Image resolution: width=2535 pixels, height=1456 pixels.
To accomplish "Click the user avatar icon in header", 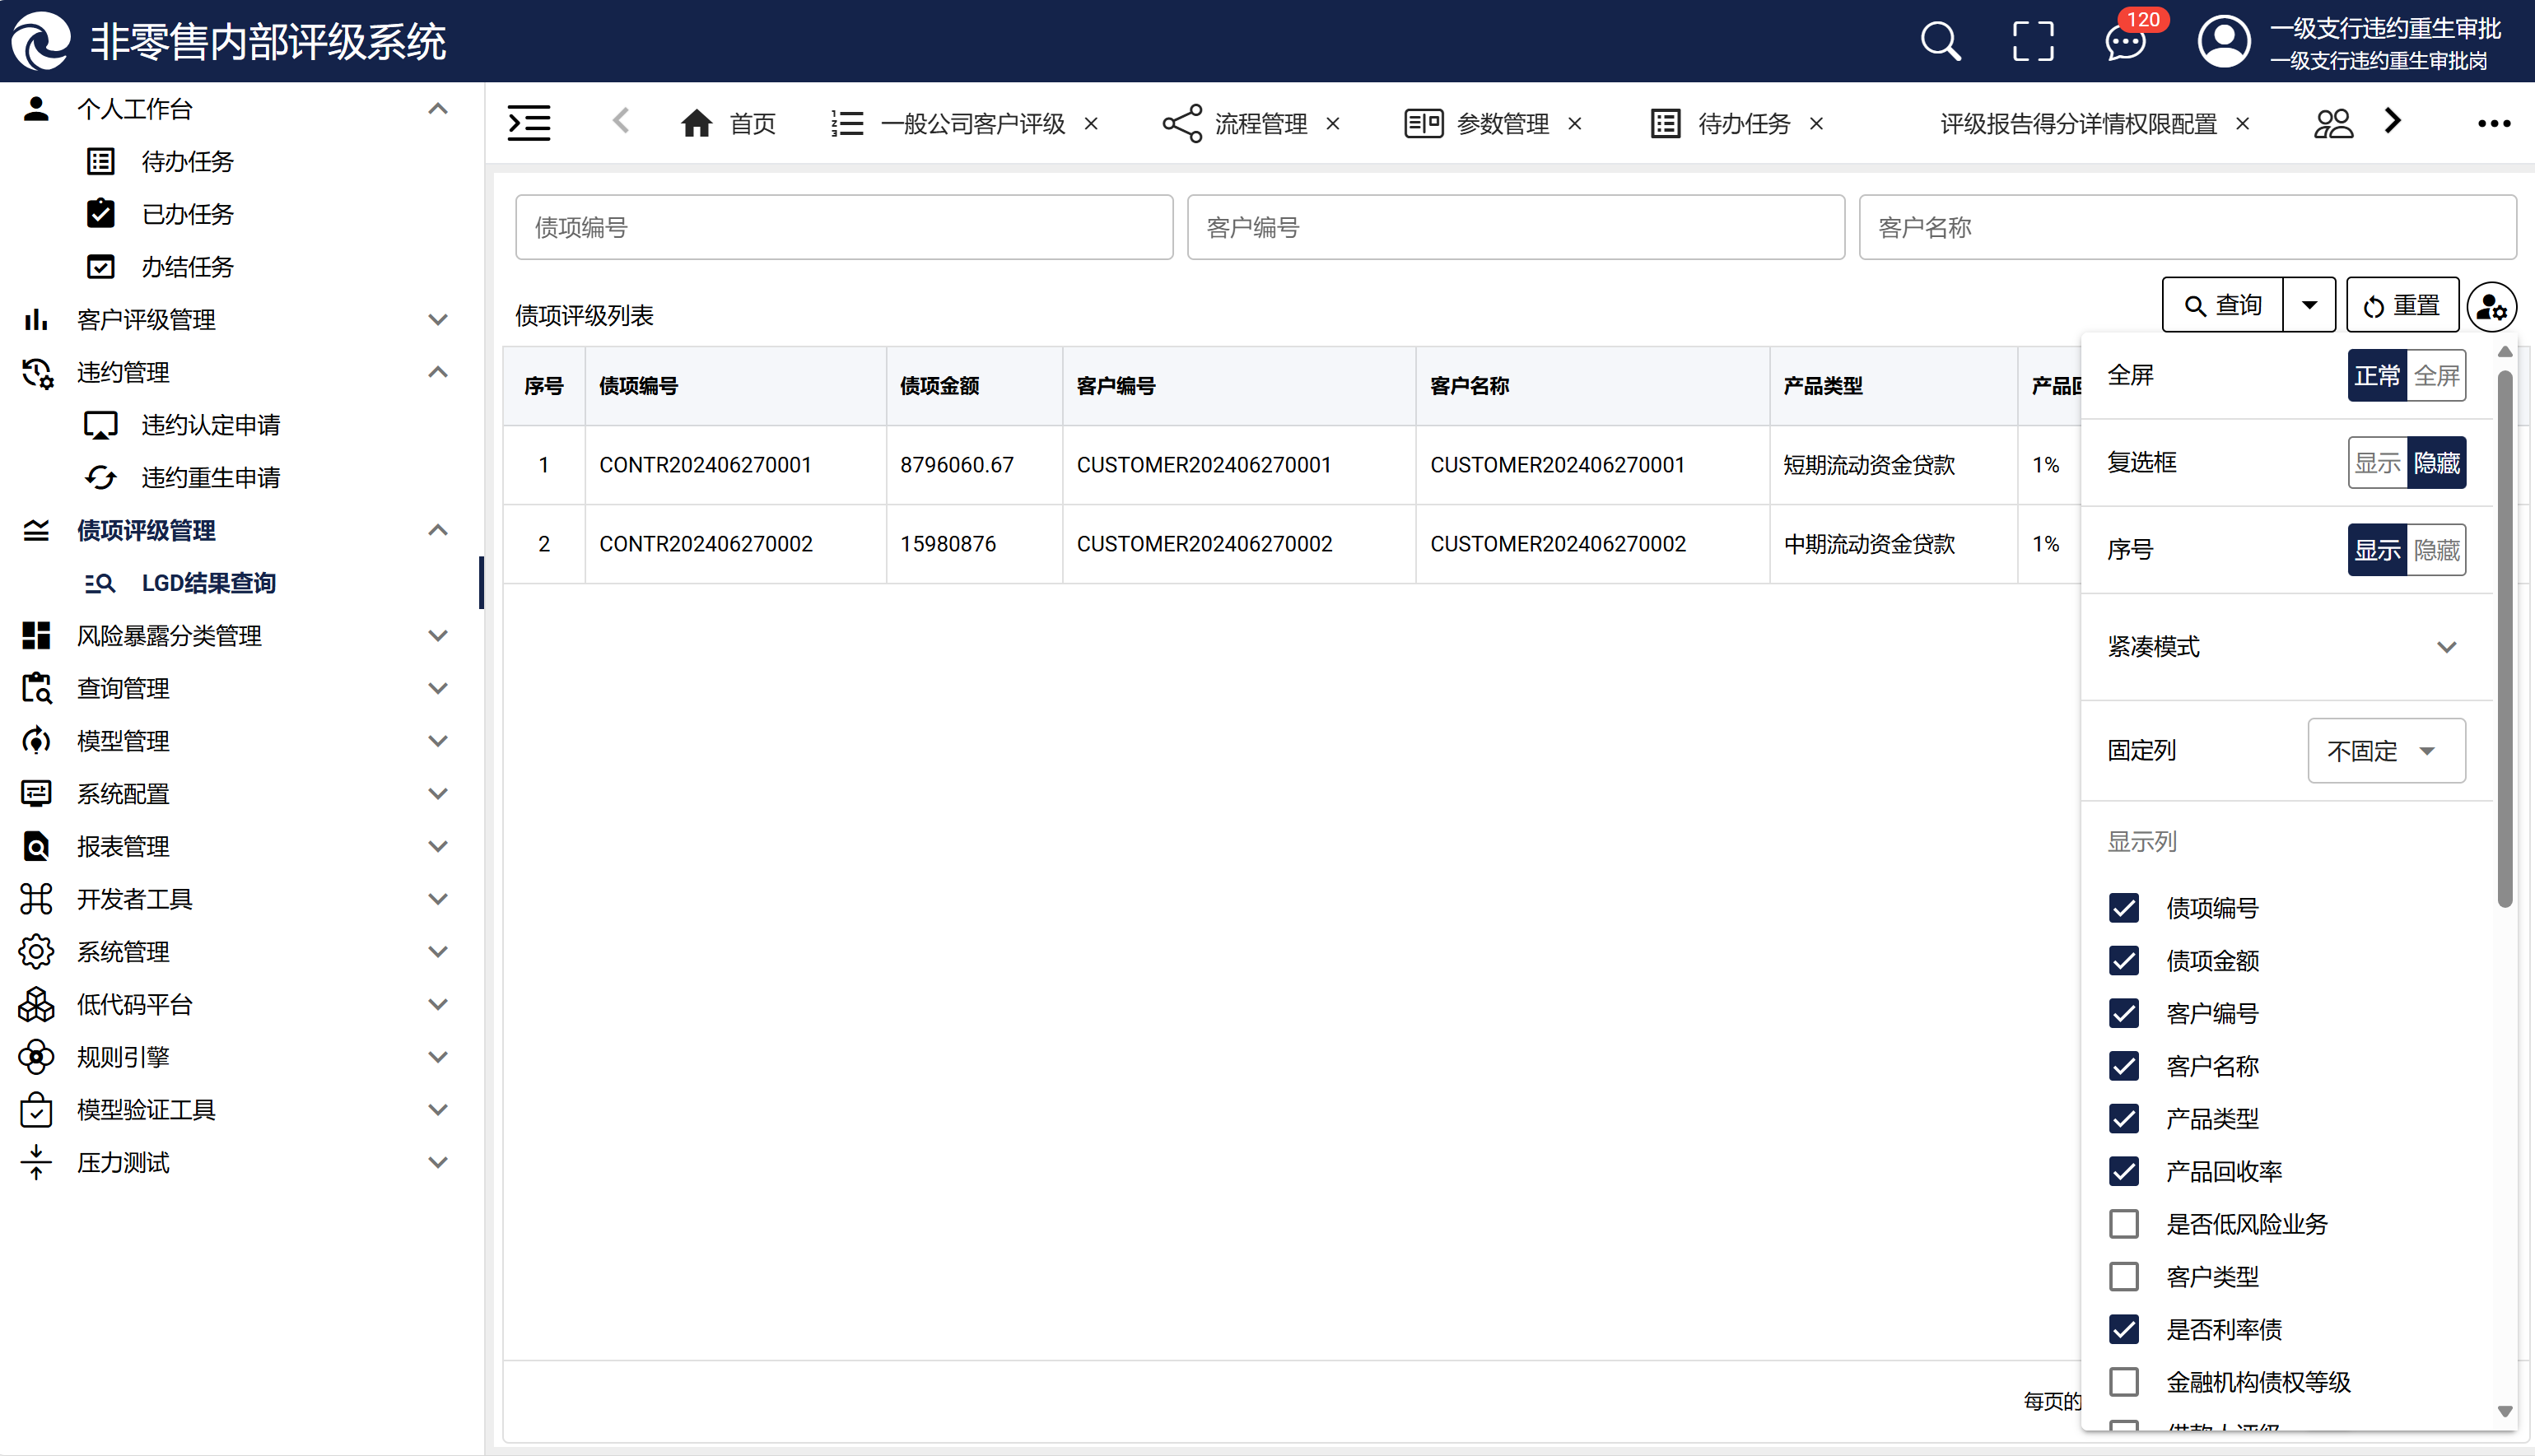I will tap(2223, 42).
